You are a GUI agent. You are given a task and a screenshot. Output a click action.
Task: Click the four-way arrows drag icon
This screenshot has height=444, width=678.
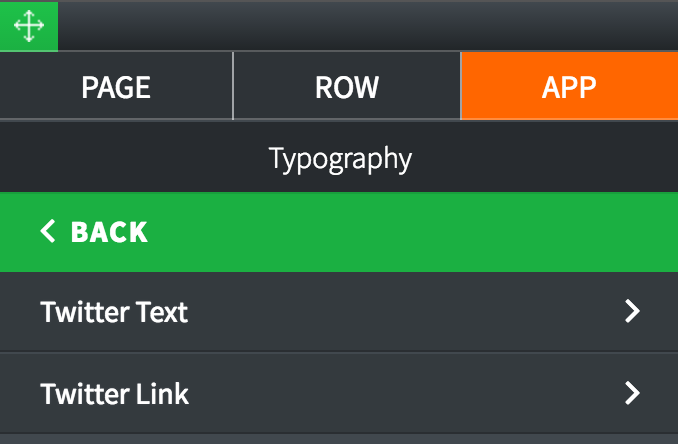click(x=29, y=26)
